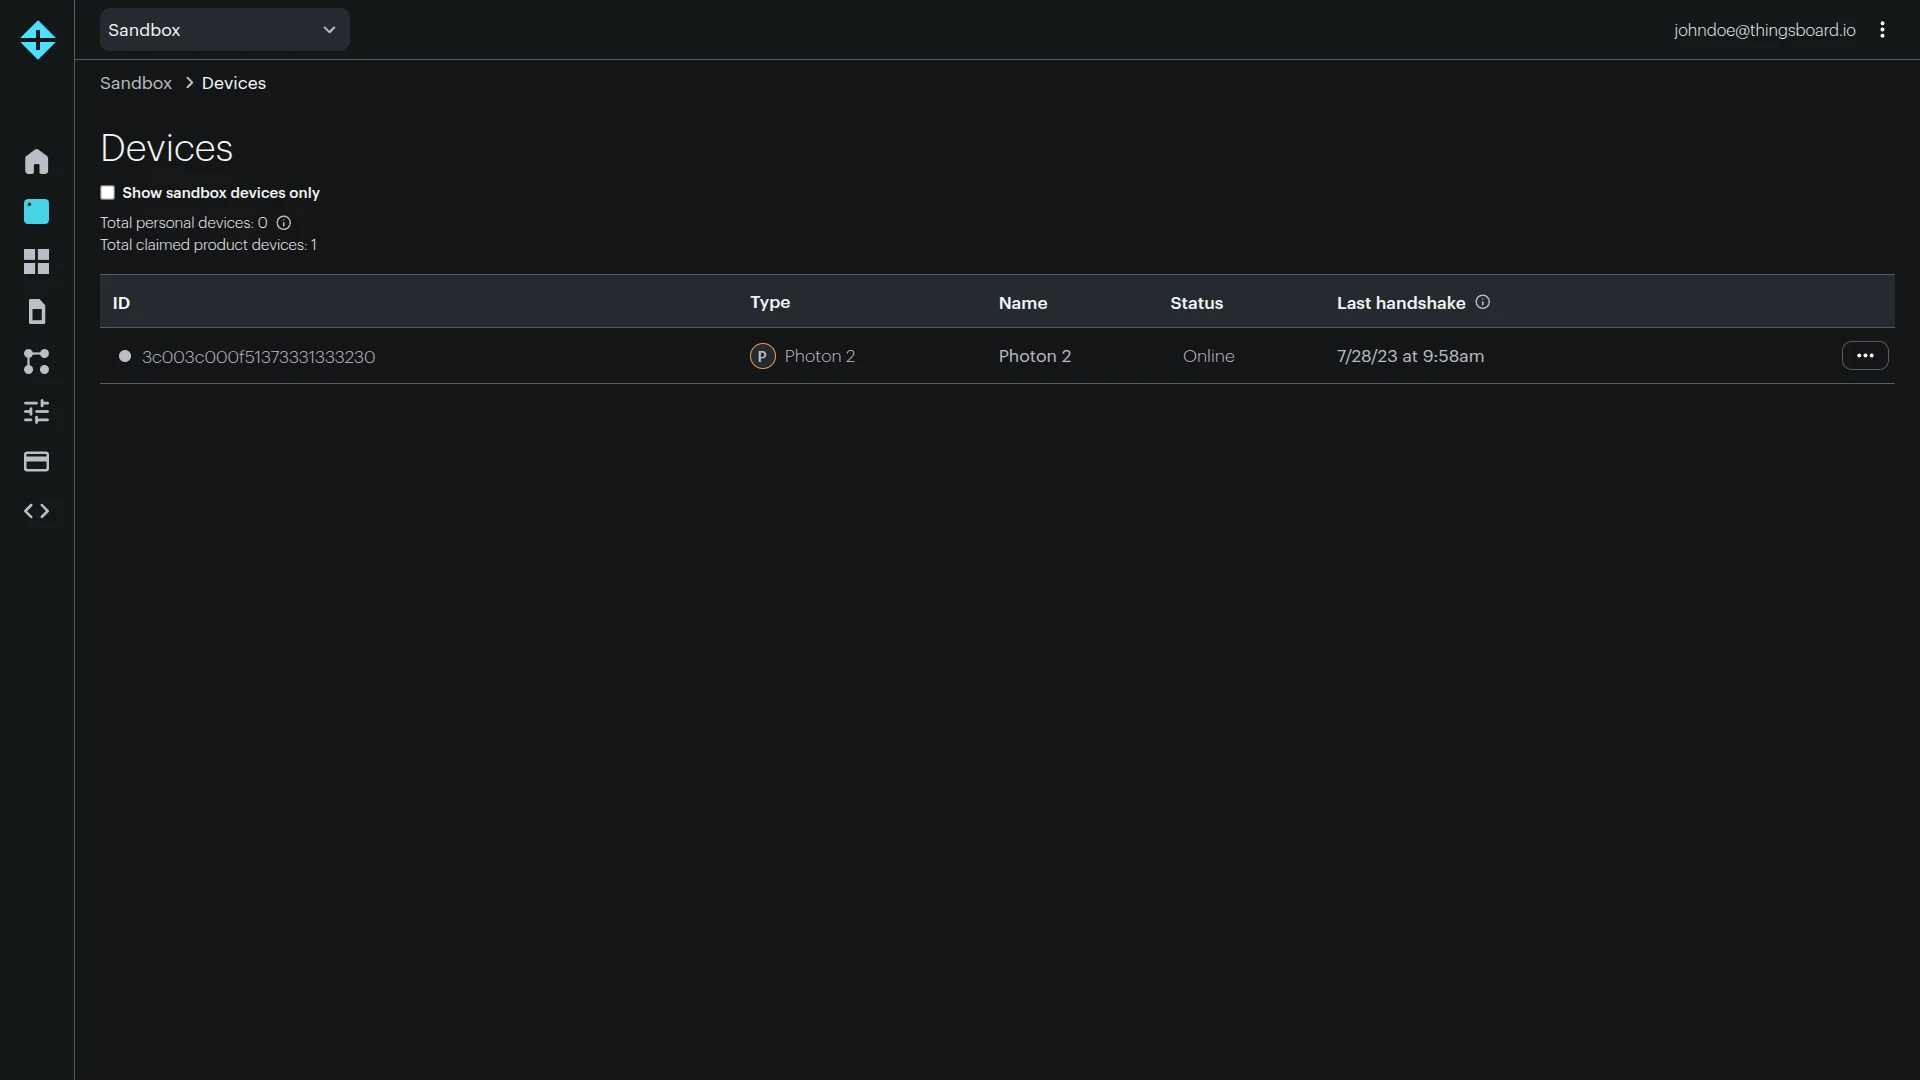Open the Products grid sidebar icon
The image size is (1920, 1080).
click(37, 262)
